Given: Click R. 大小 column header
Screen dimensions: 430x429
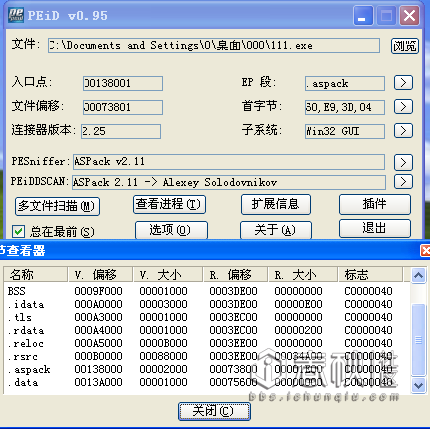Looking at the screenshot, I should click(303, 275).
